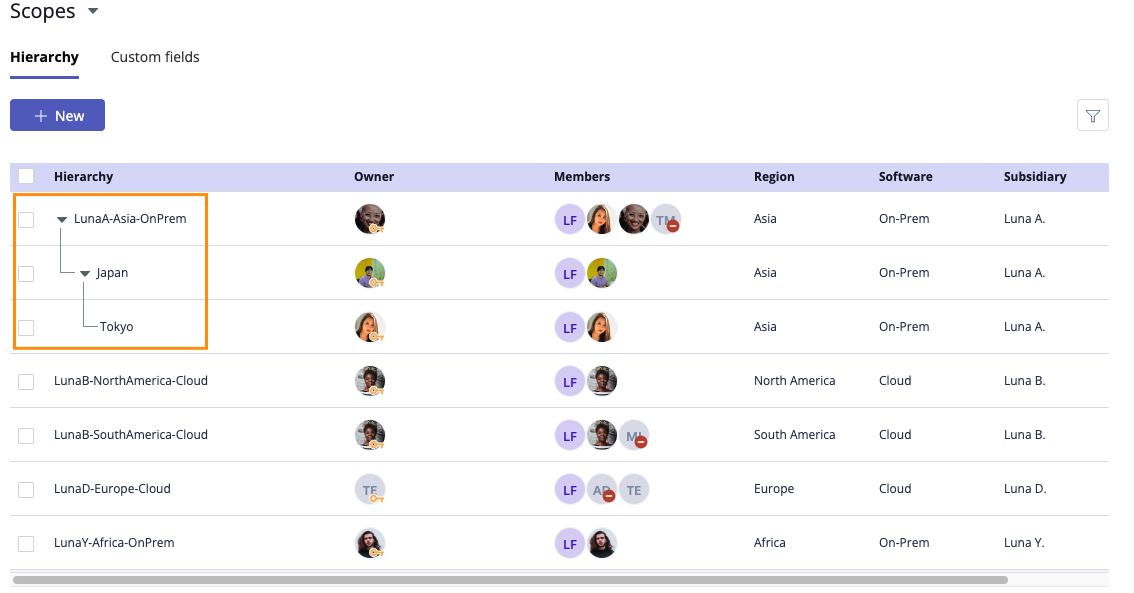The height and width of the screenshot is (593, 1134).
Task: Click owner avatar for LunaA-Asia-OnPrem
Action: point(369,219)
